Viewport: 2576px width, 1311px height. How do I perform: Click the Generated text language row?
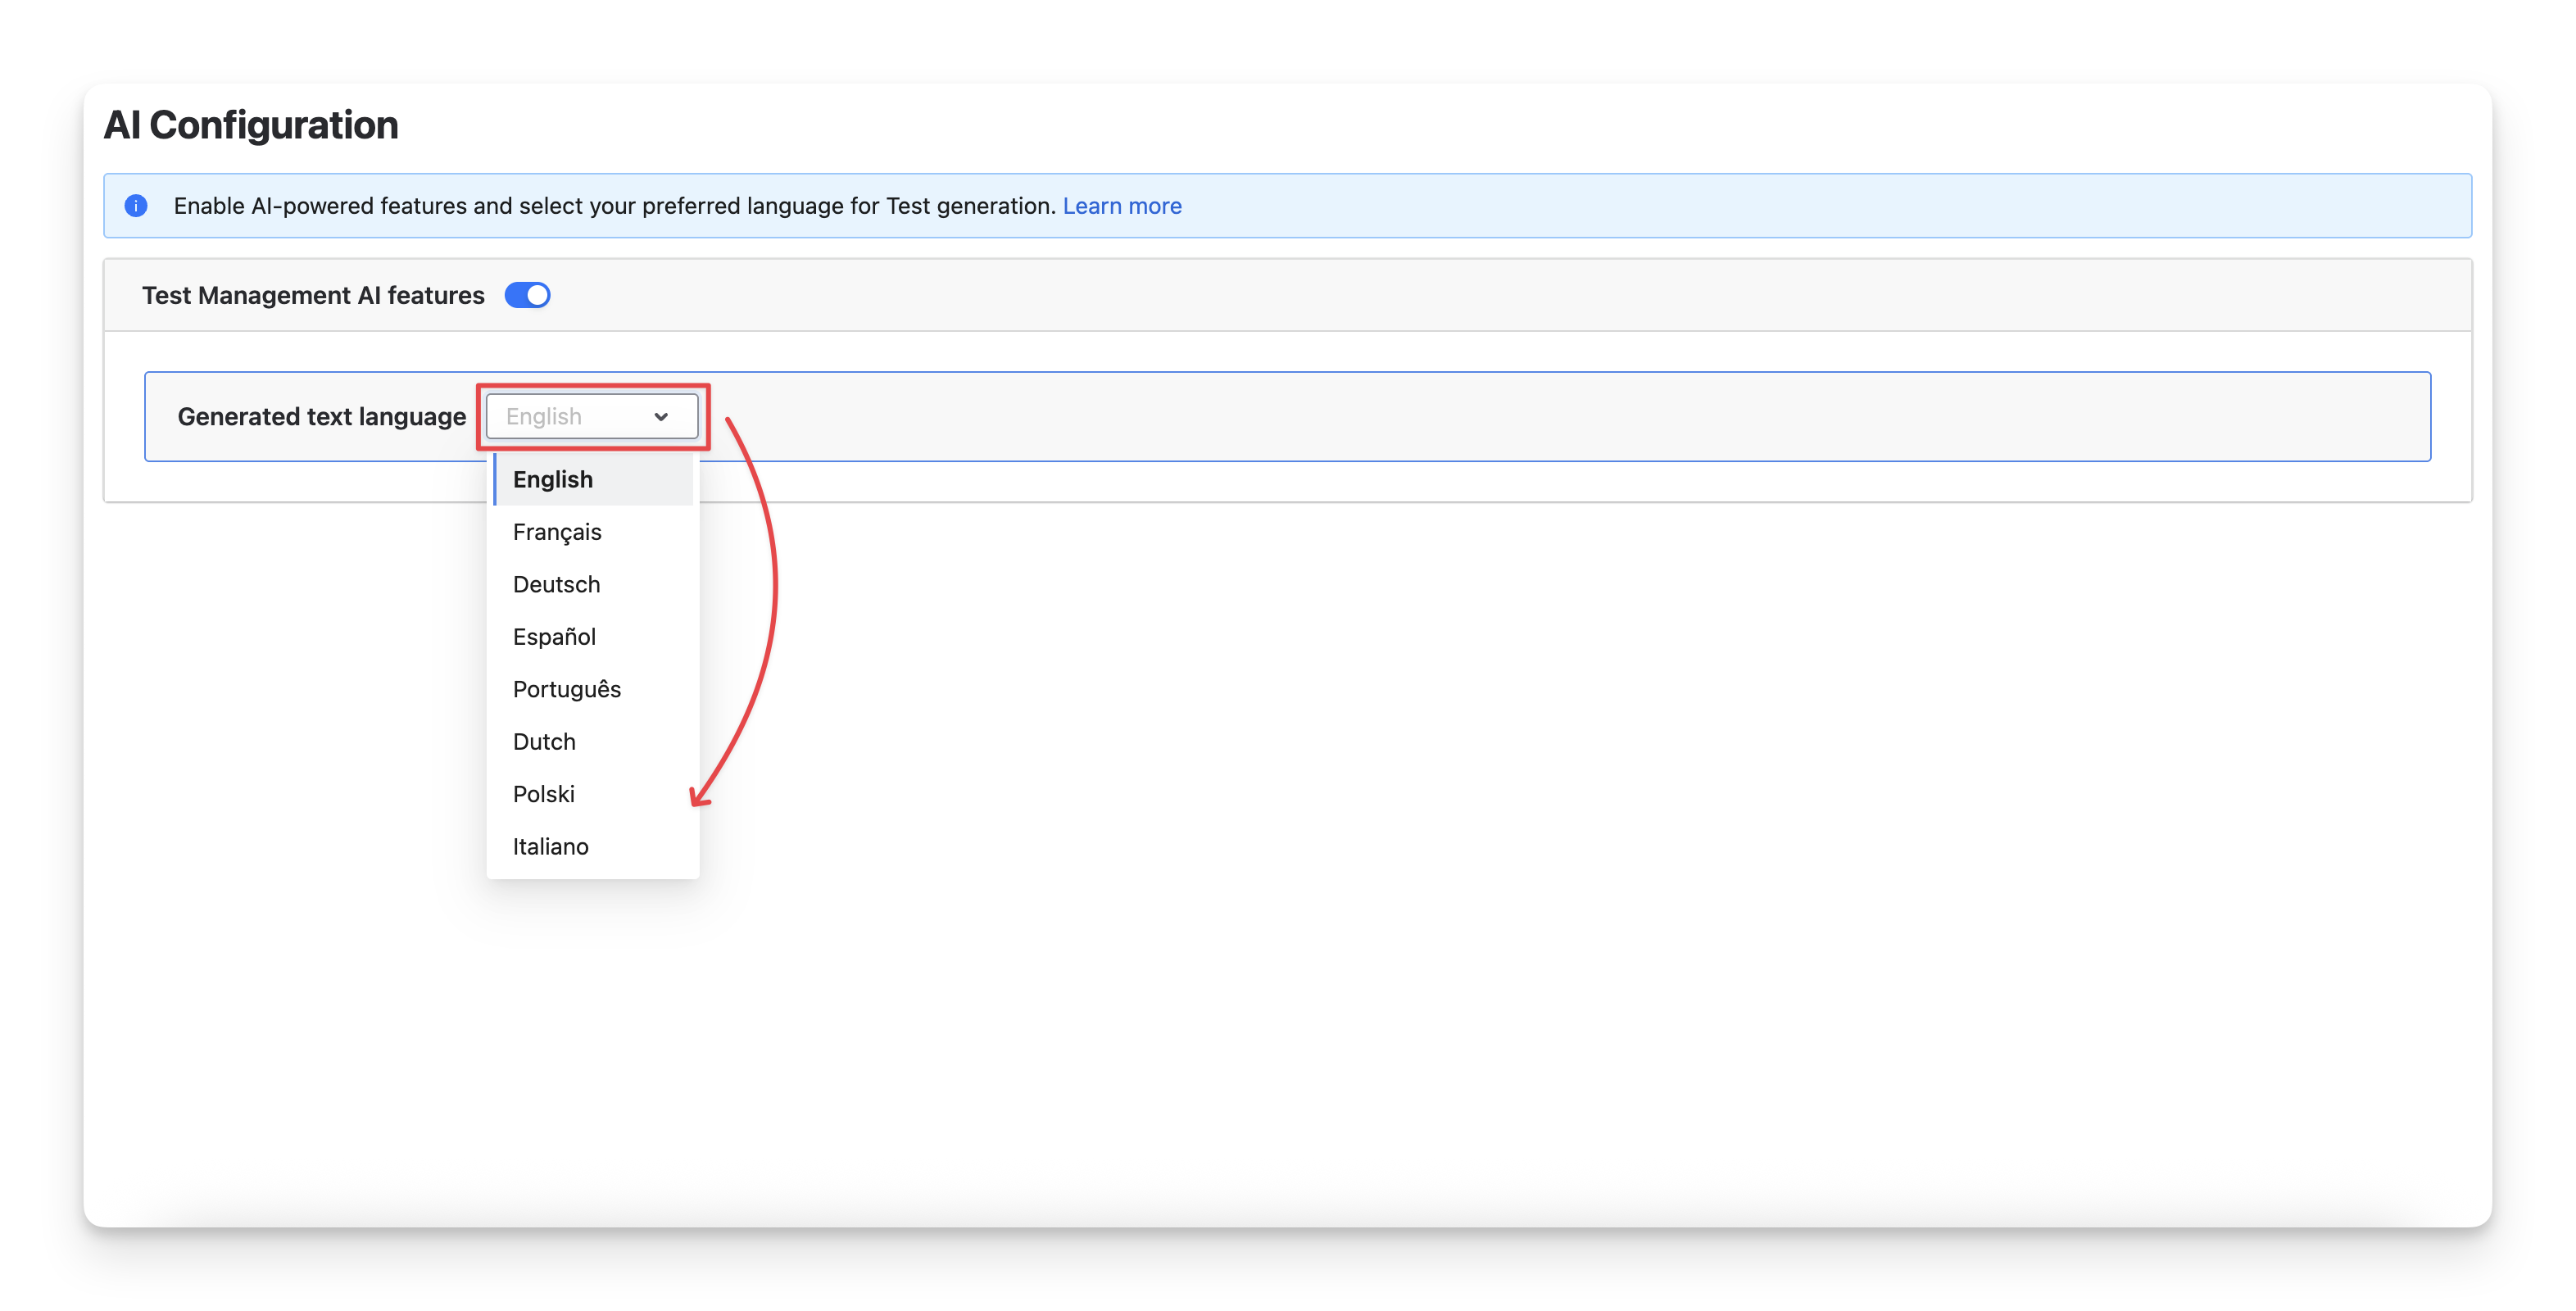(1500, 417)
